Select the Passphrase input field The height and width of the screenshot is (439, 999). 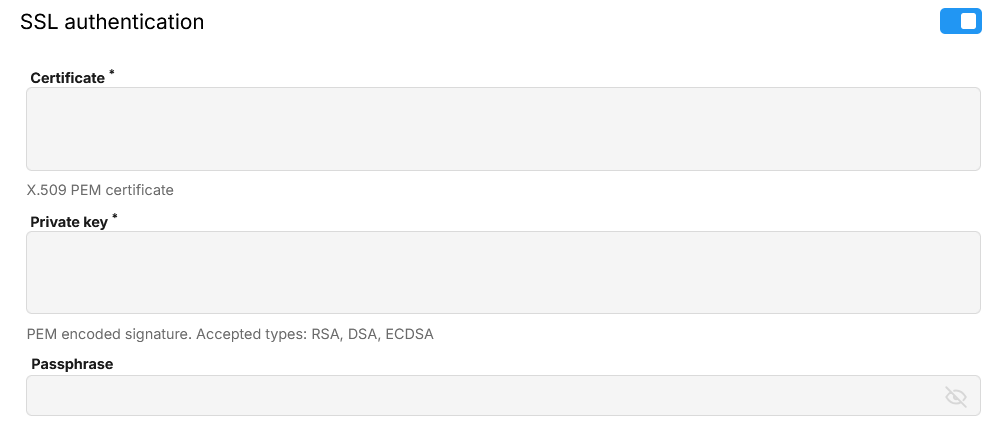(x=480, y=396)
